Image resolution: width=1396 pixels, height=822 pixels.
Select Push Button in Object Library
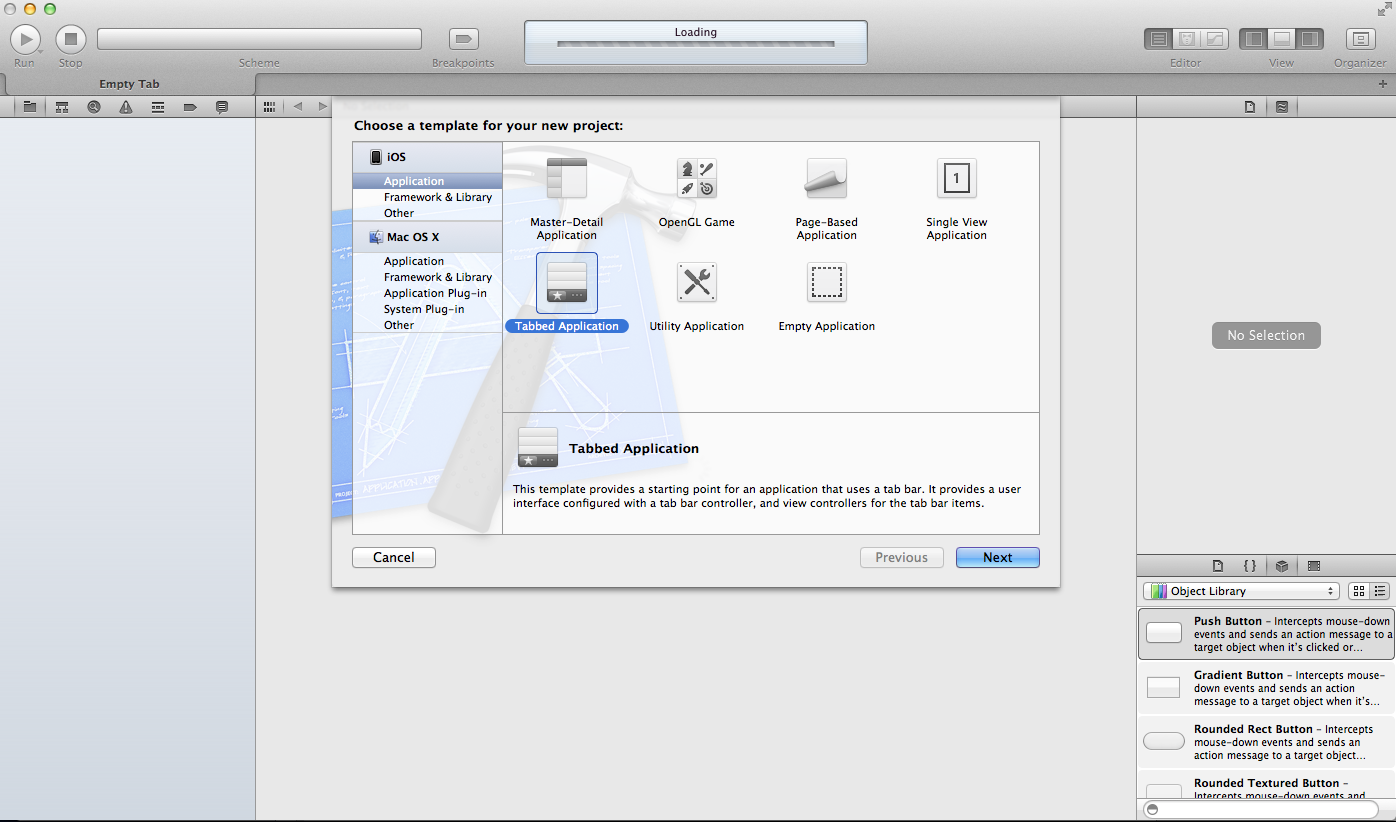(x=1266, y=634)
